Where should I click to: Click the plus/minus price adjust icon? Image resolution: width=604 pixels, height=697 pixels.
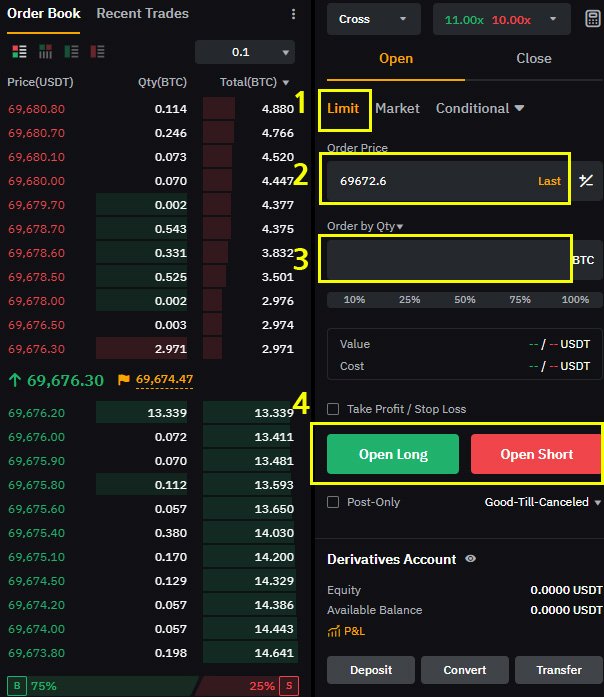tap(586, 180)
